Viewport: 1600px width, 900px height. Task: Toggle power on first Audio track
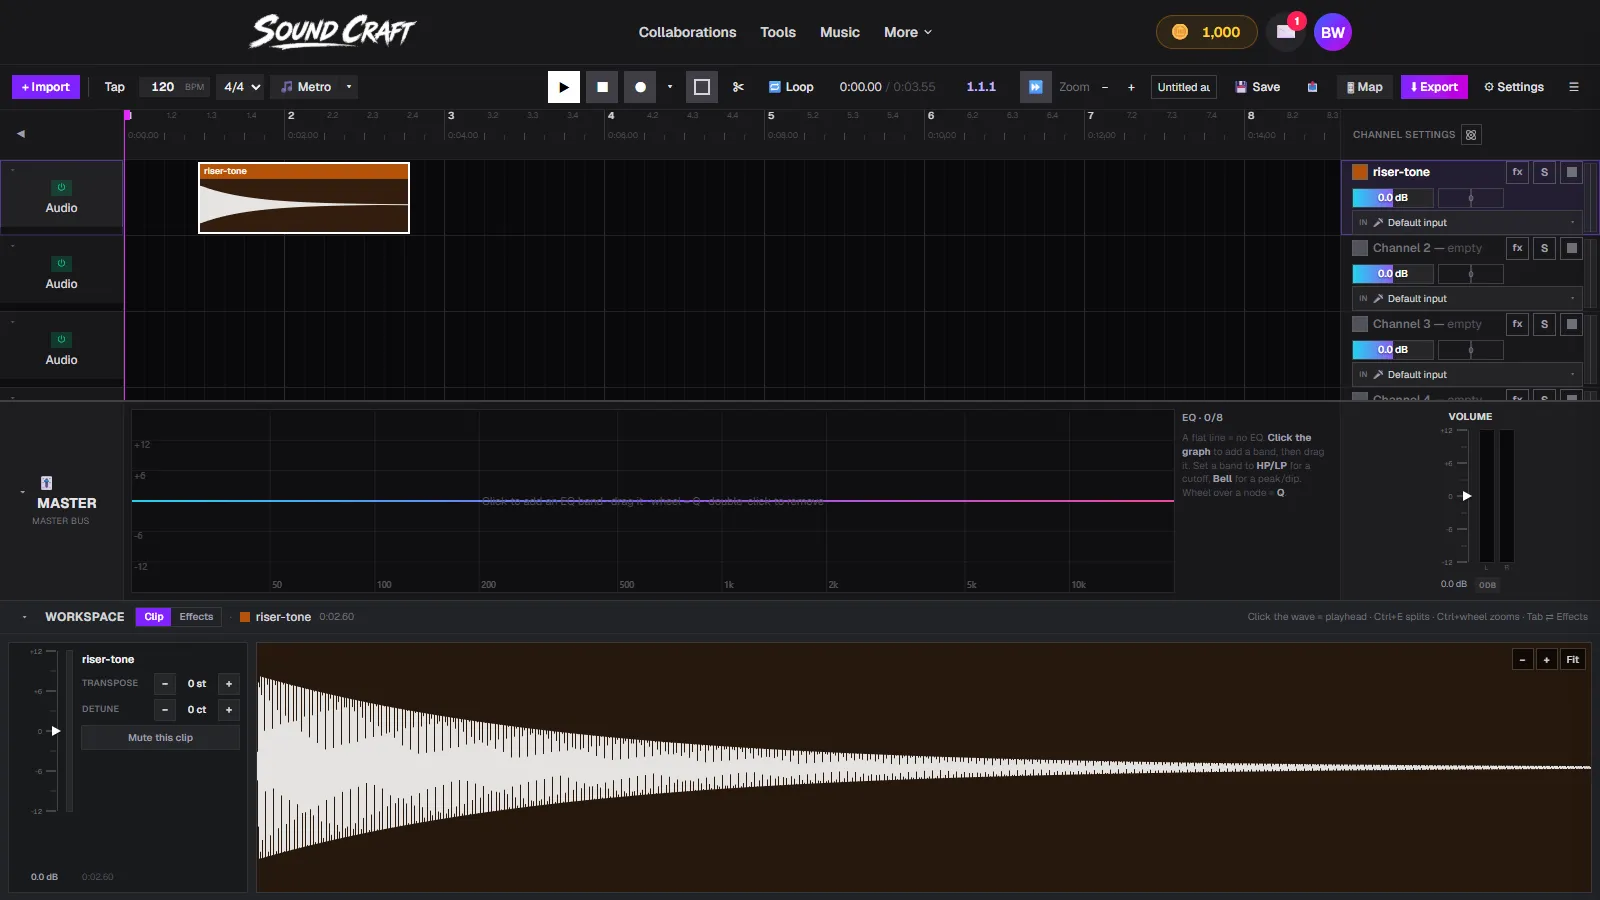(x=61, y=188)
